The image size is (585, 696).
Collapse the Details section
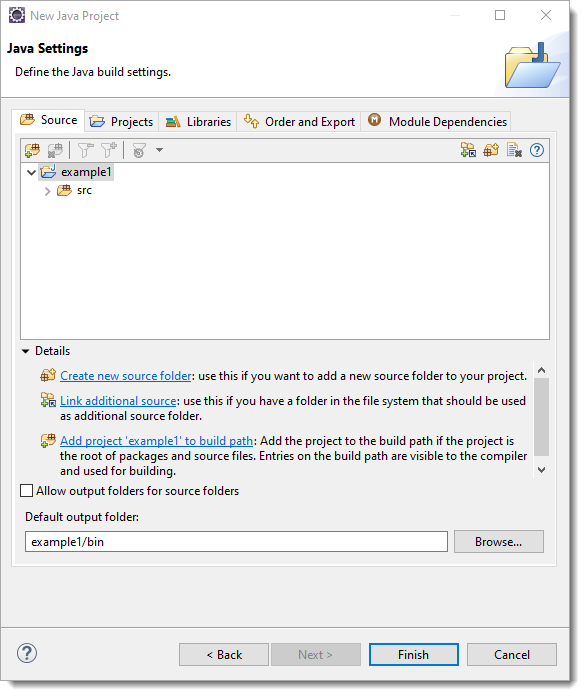[25, 352]
